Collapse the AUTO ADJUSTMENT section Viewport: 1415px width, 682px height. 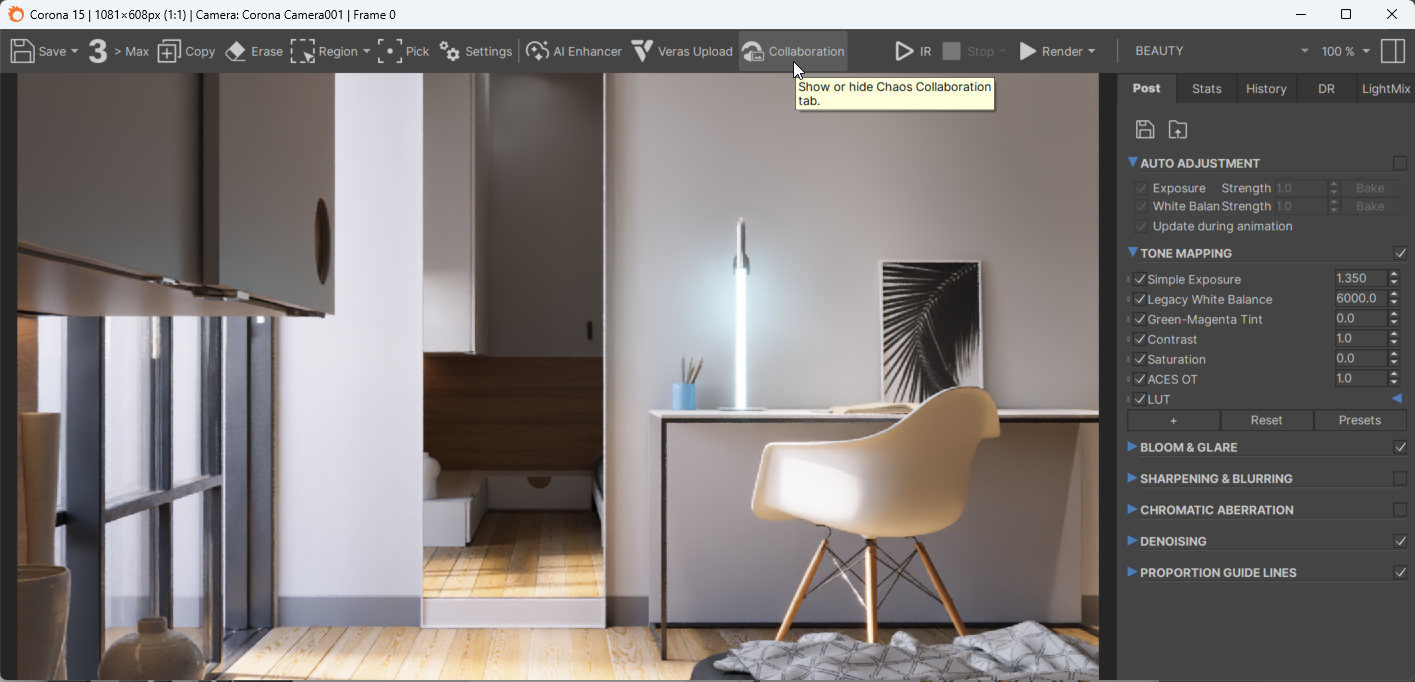click(1133, 162)
